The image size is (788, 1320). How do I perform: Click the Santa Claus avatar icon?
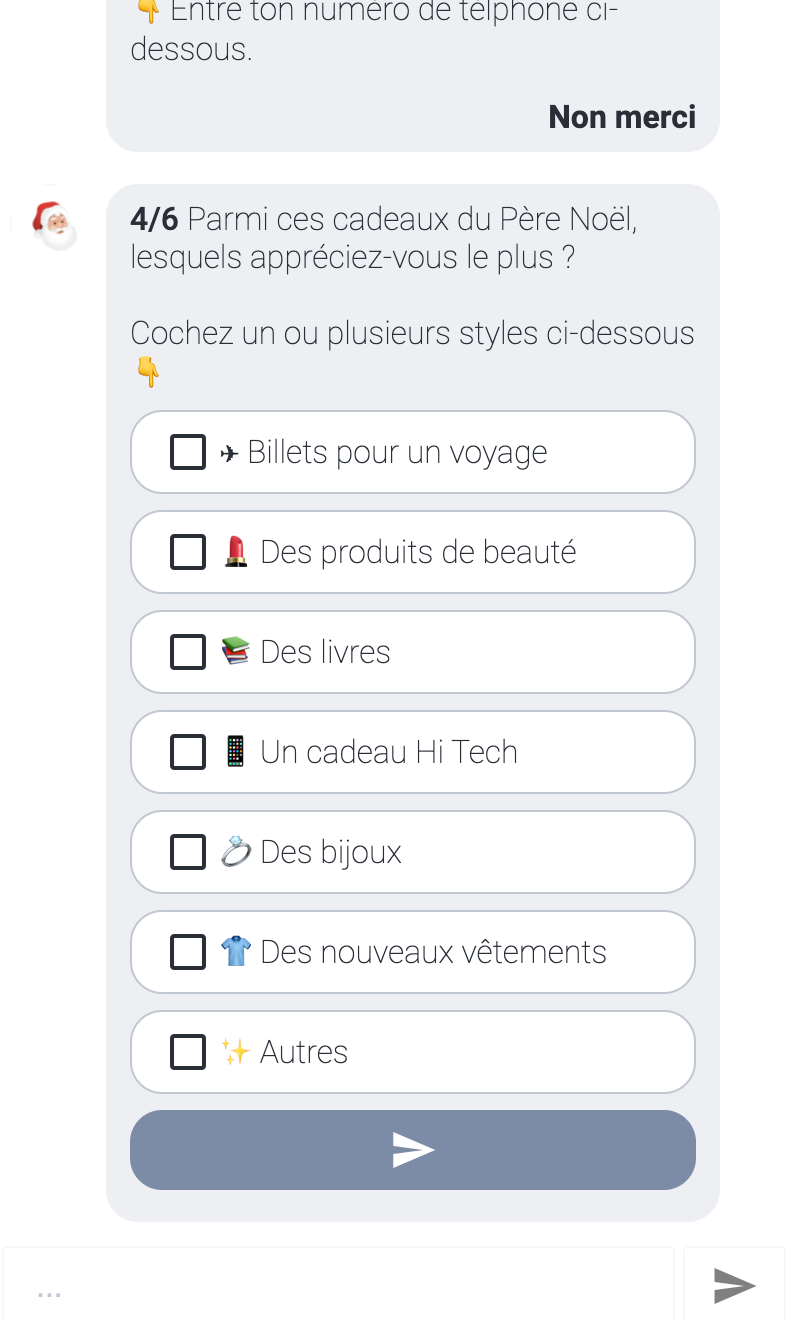click(54, 225)
